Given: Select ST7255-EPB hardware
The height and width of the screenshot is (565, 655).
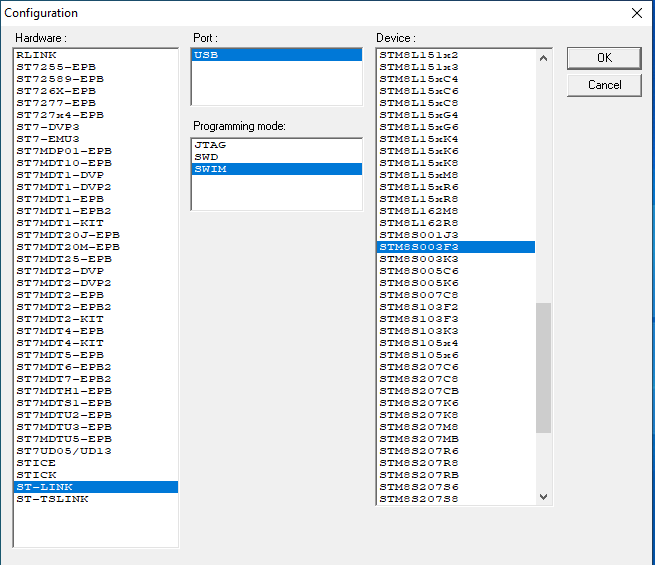Looking at the screenshot, I should click(x=96, y=67).
